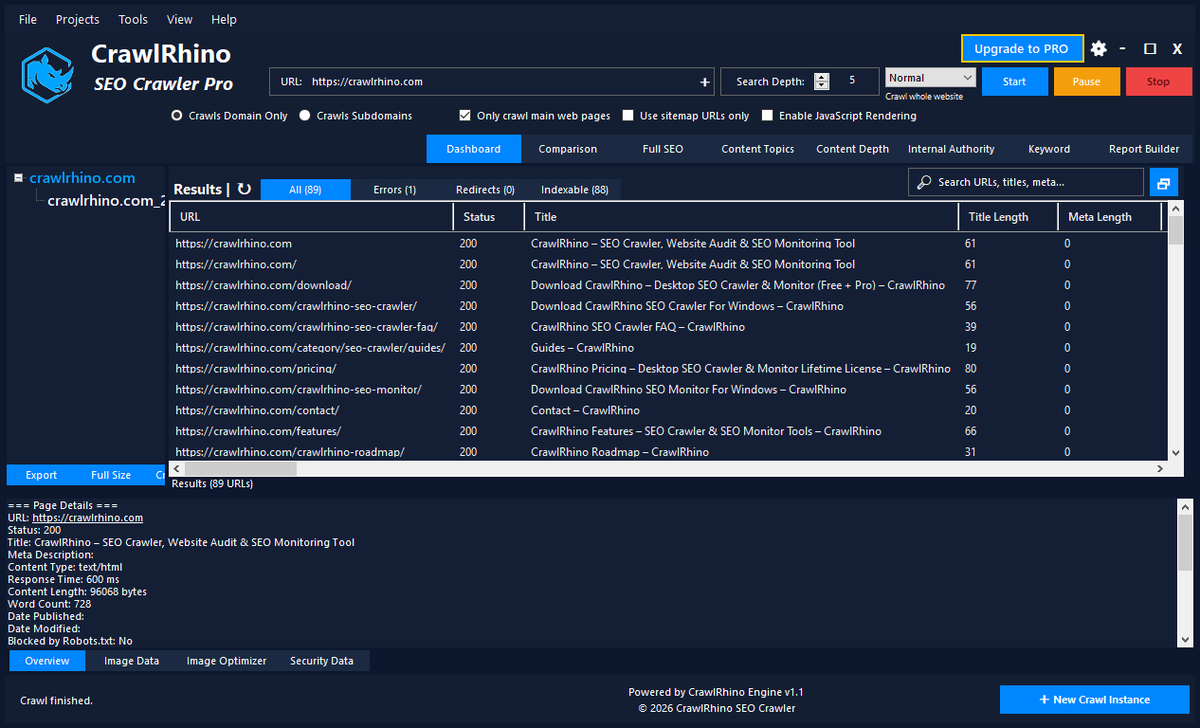Click the Export button

41,475
